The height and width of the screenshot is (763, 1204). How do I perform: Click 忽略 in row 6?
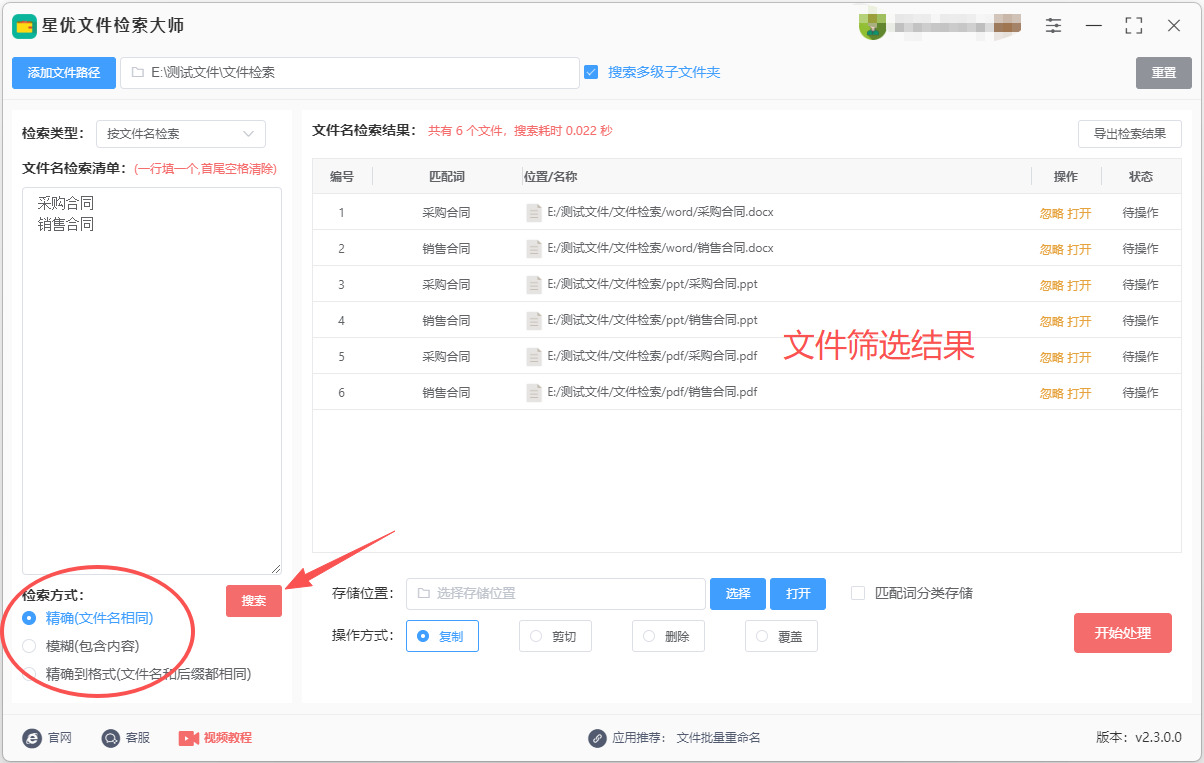[x=1051, y=393]
